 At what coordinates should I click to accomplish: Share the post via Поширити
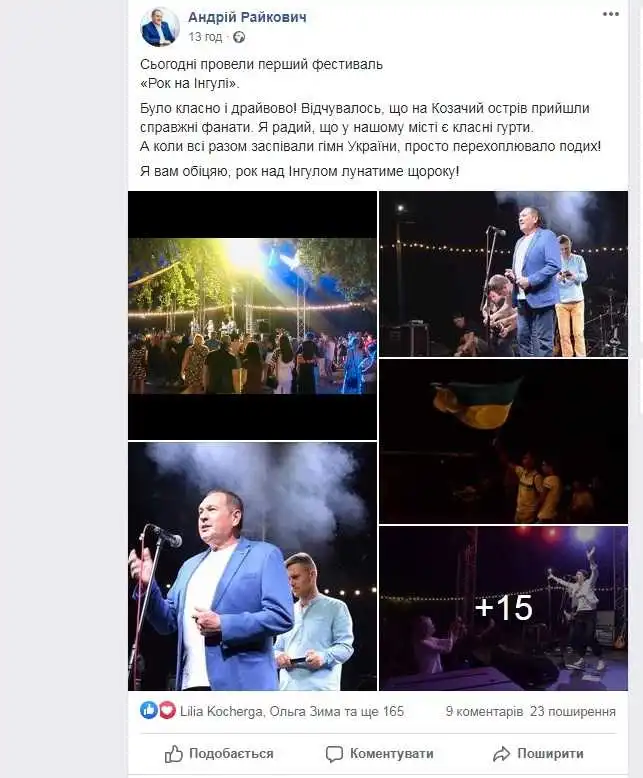pyautogui.click(x=538, y=754)
